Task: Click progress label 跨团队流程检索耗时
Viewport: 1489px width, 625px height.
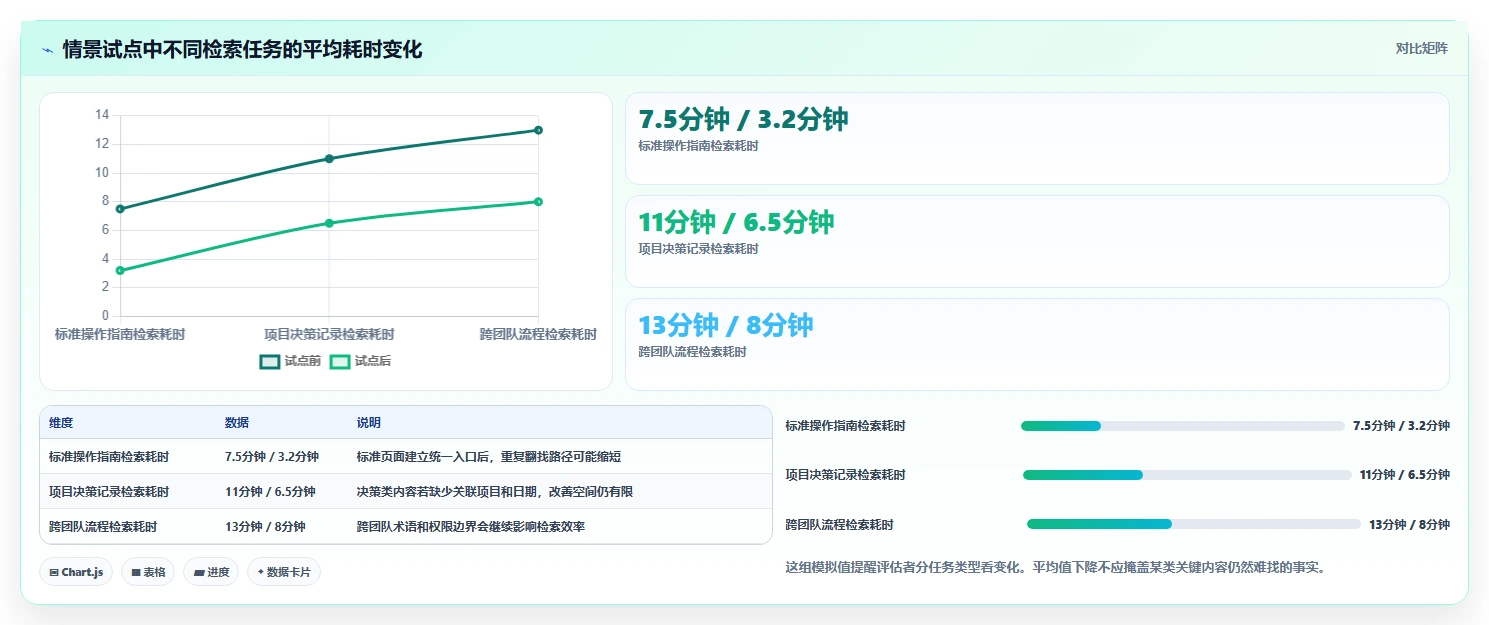Action: point(840,524)
